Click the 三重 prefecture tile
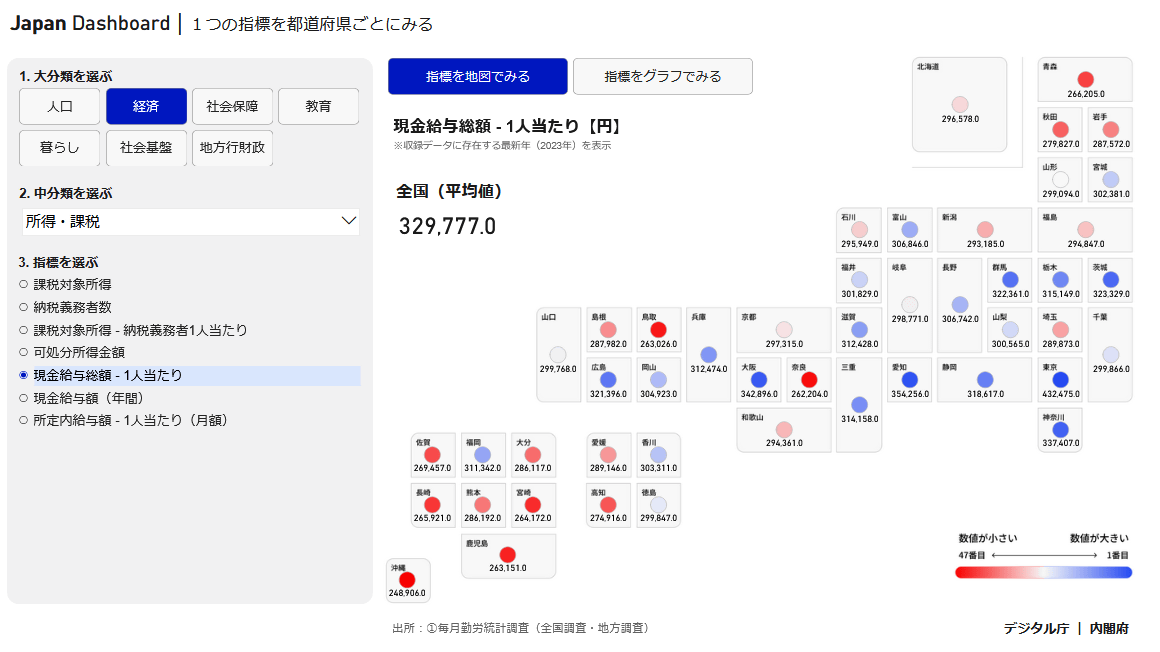Image resolution: width=1160 pixels, height=652 pixels. click(859, 405)
